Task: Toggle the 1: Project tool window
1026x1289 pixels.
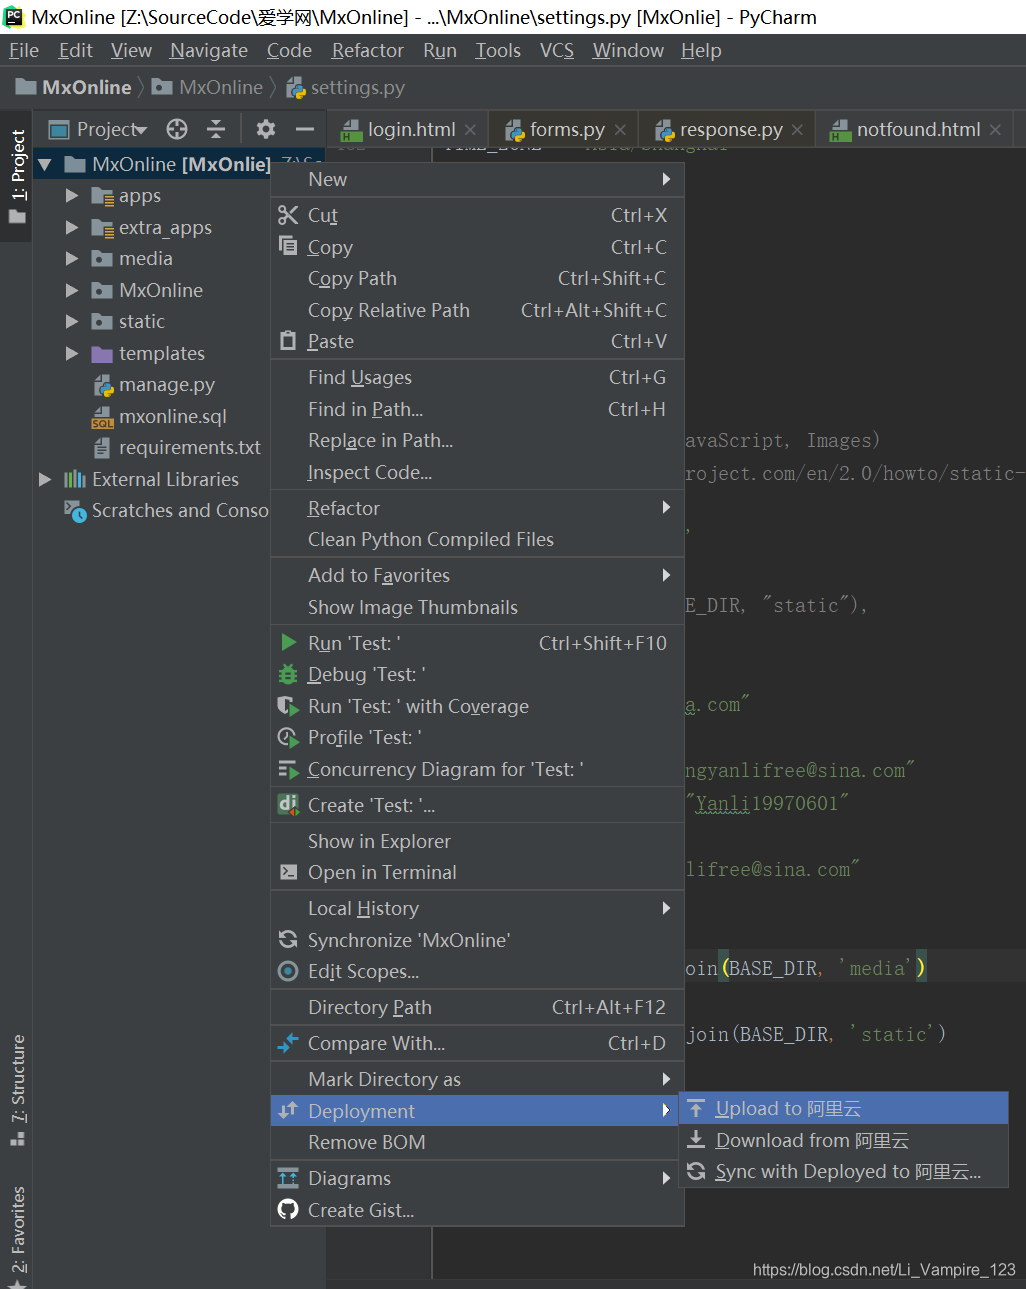Action: [17, 176]
